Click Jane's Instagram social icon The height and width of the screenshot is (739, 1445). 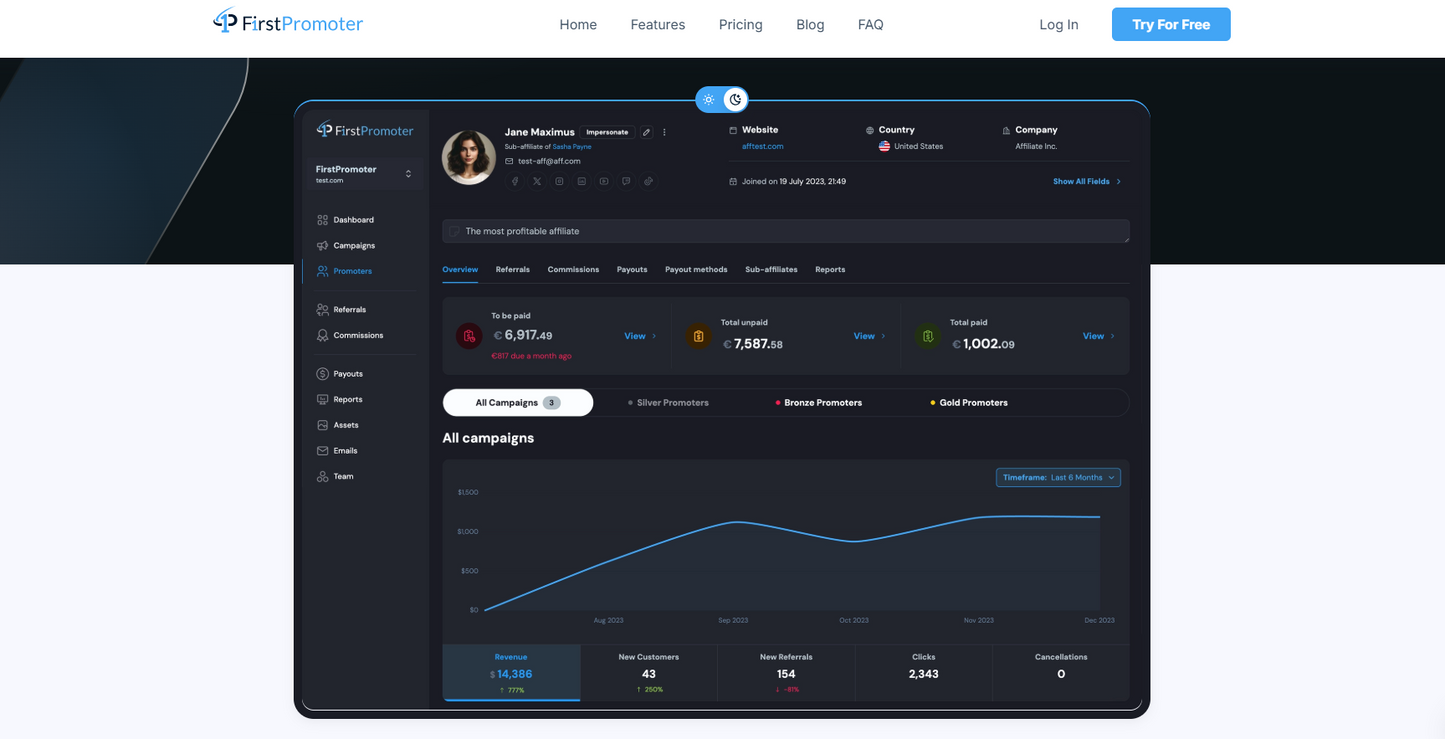point(559,181)
